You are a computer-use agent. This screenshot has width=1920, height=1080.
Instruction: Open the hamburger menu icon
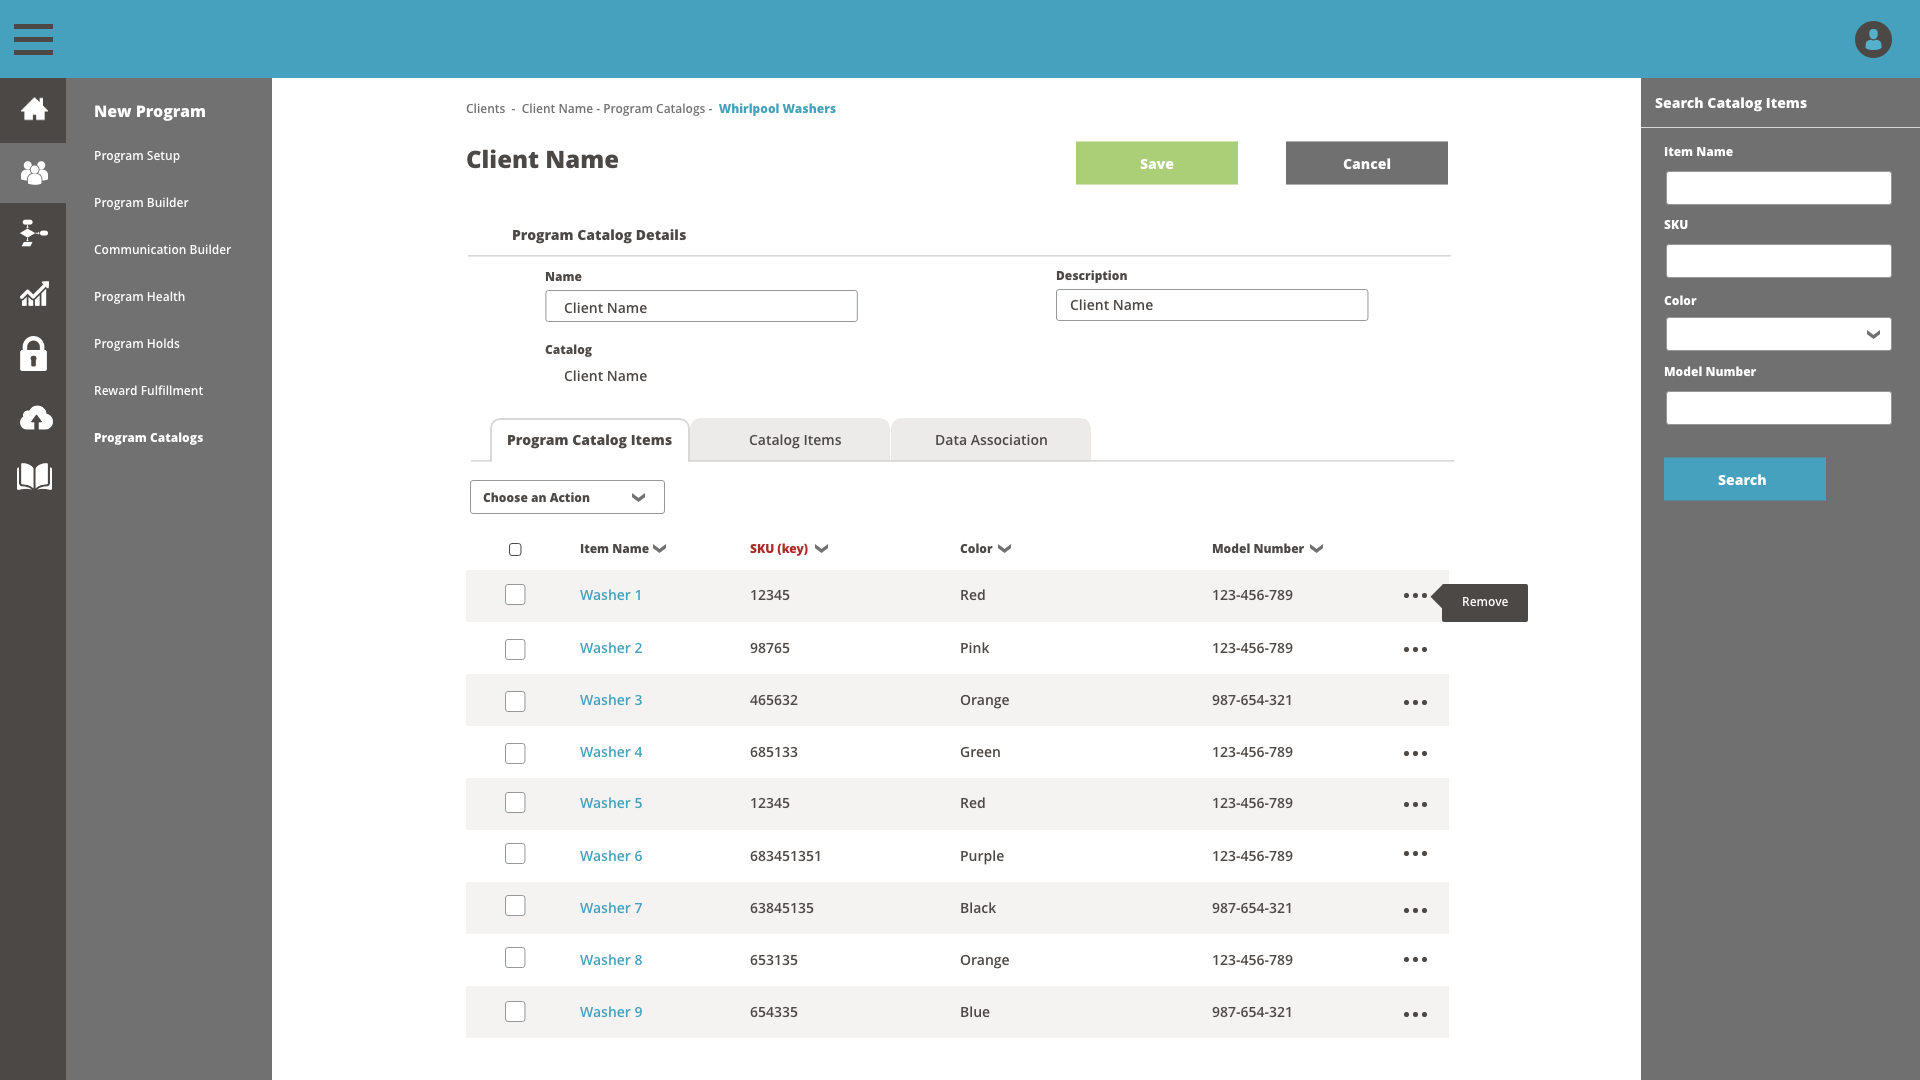(x=33, y=39)
